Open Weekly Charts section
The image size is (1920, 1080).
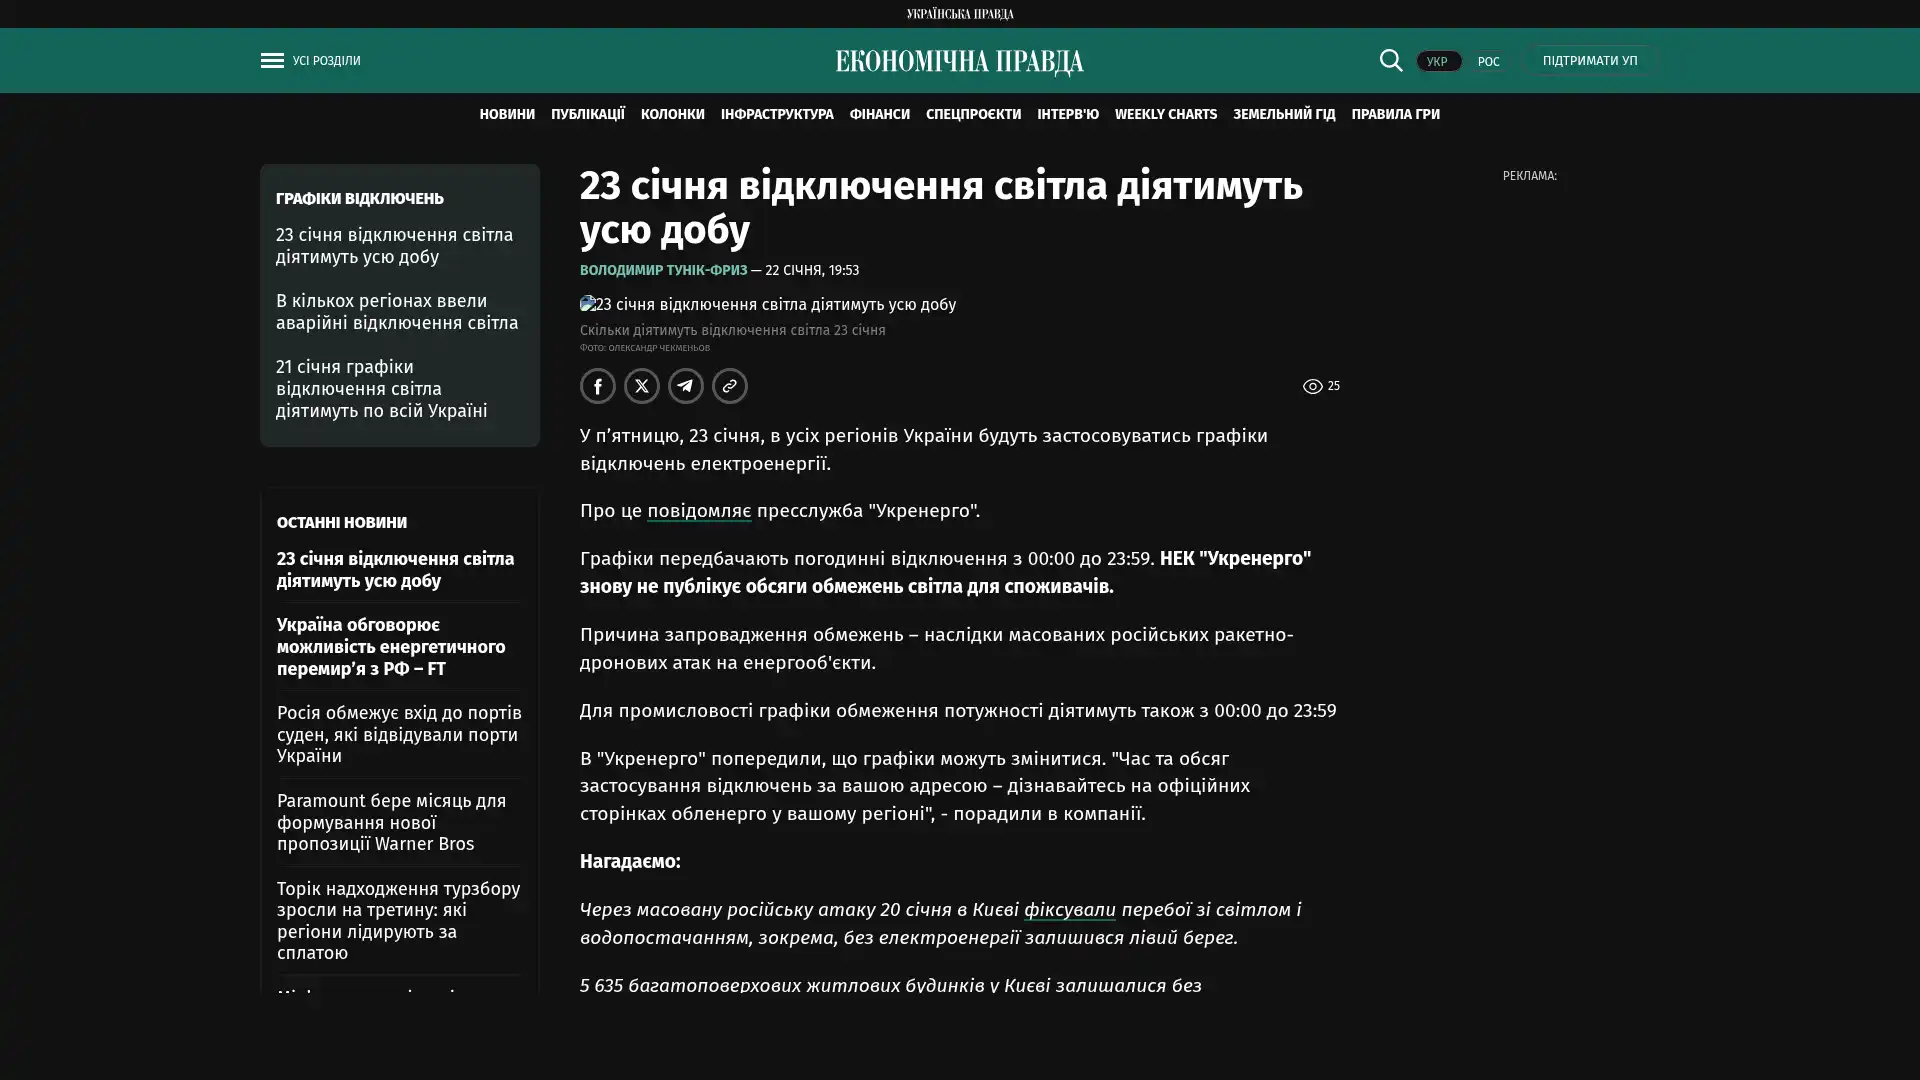[x=1166, y=114]
